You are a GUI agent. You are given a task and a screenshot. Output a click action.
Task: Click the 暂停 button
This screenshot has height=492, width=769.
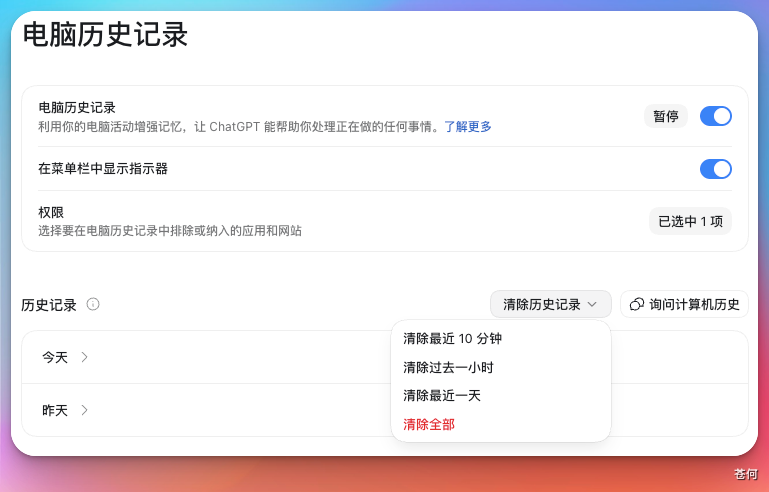[666, 116]
